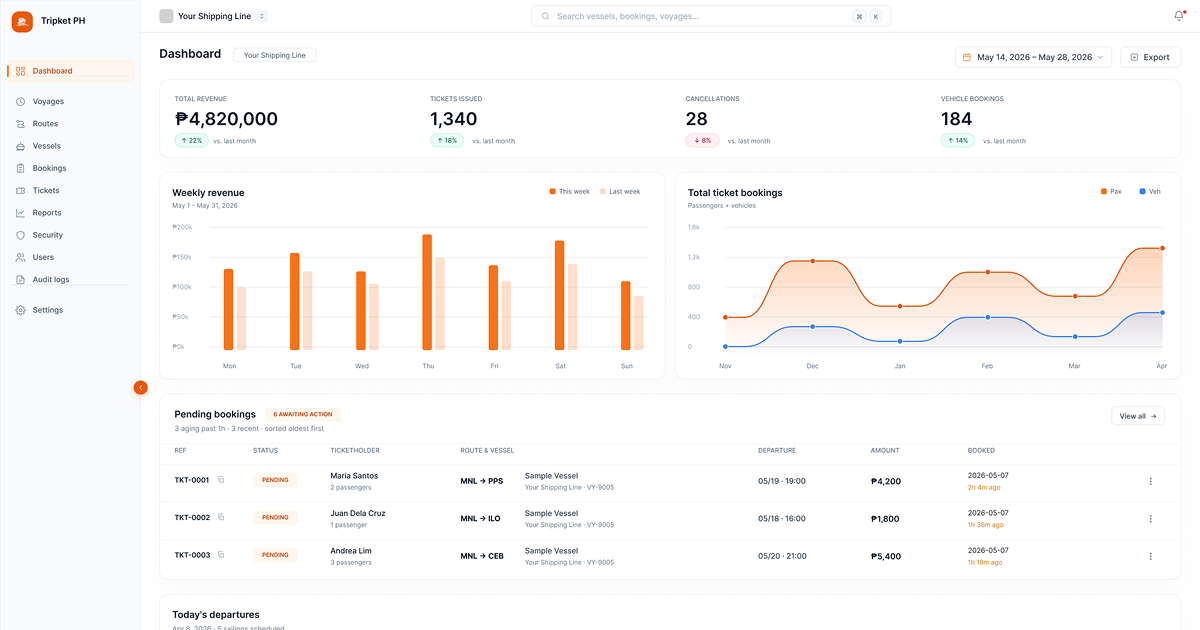Click the Users people icon
This screenshot has width=1200, height=630.
coord(21,257)
